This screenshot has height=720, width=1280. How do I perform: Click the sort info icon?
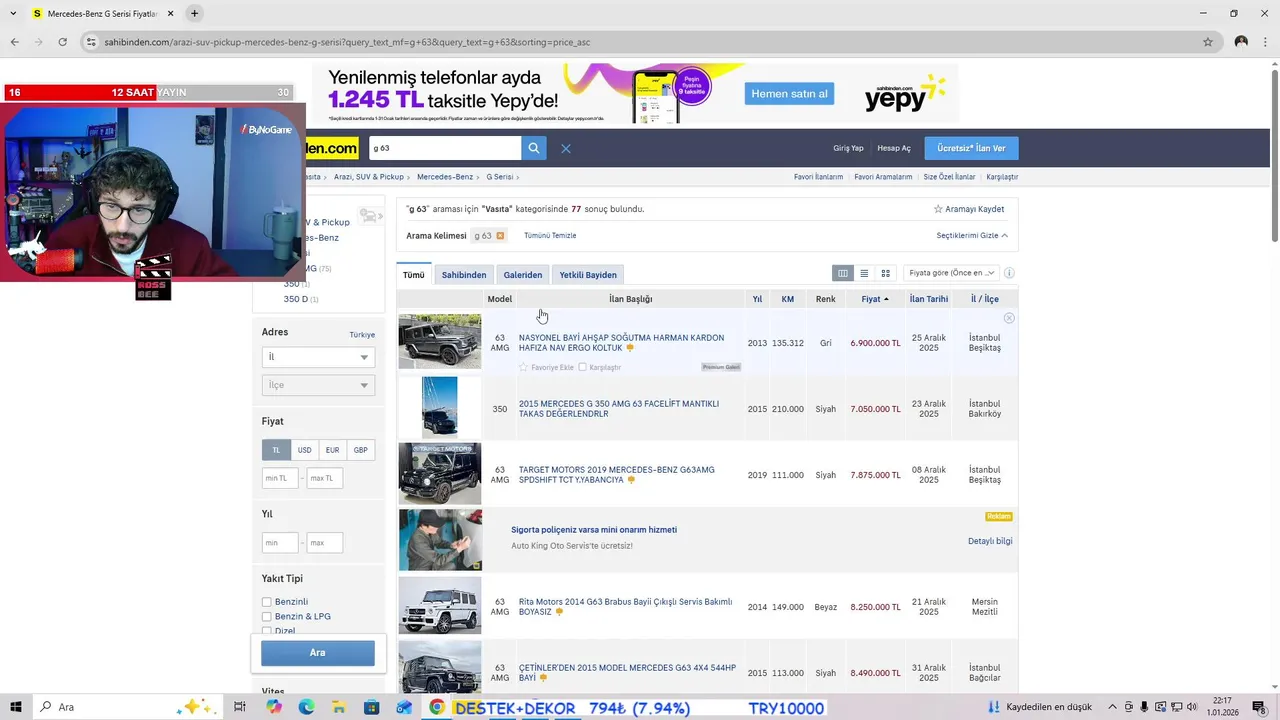pos(1009,273)
